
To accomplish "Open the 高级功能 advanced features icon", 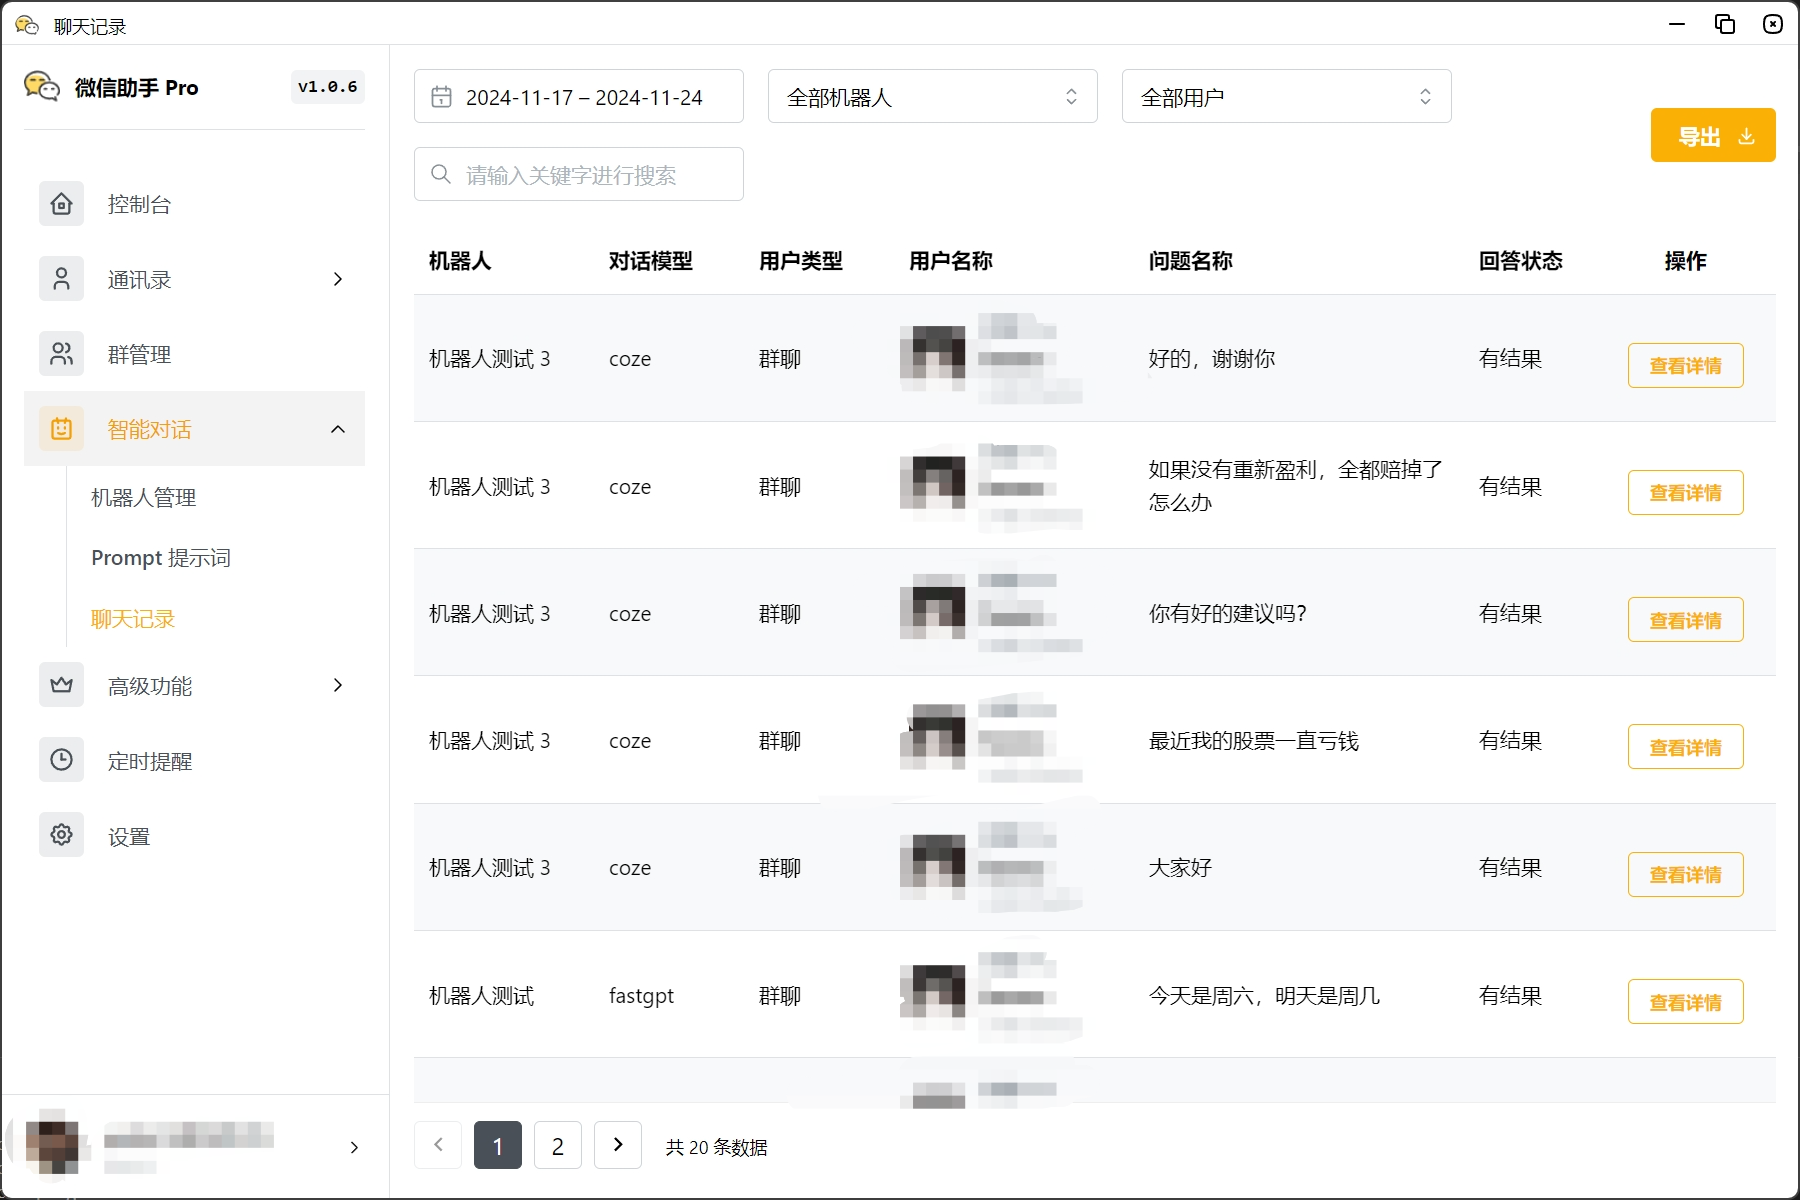I will pos(61,685).
